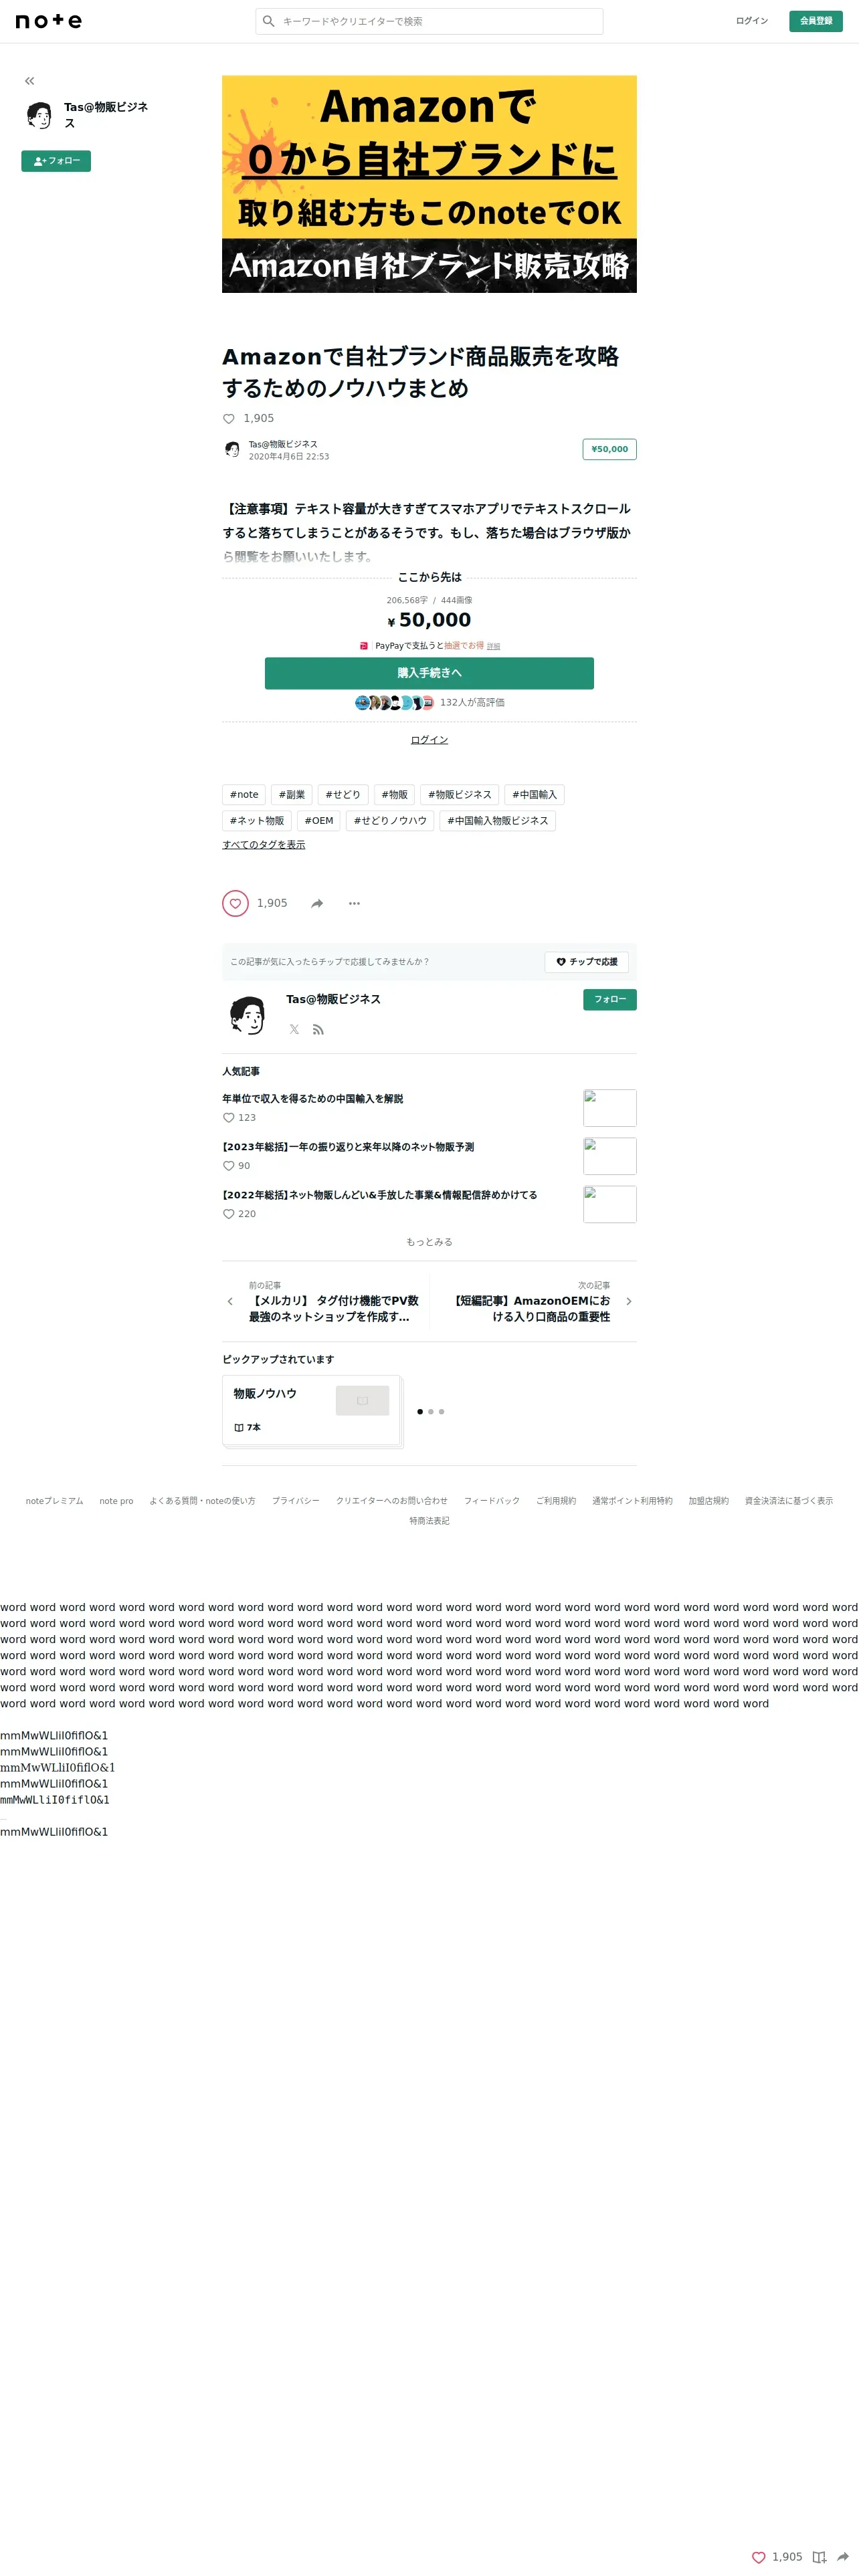Open article 年単位で収入を得るための中国輸入を解説
Image resolution: width=859 pixels, height=2576 pixels.
click(313, 1099)
